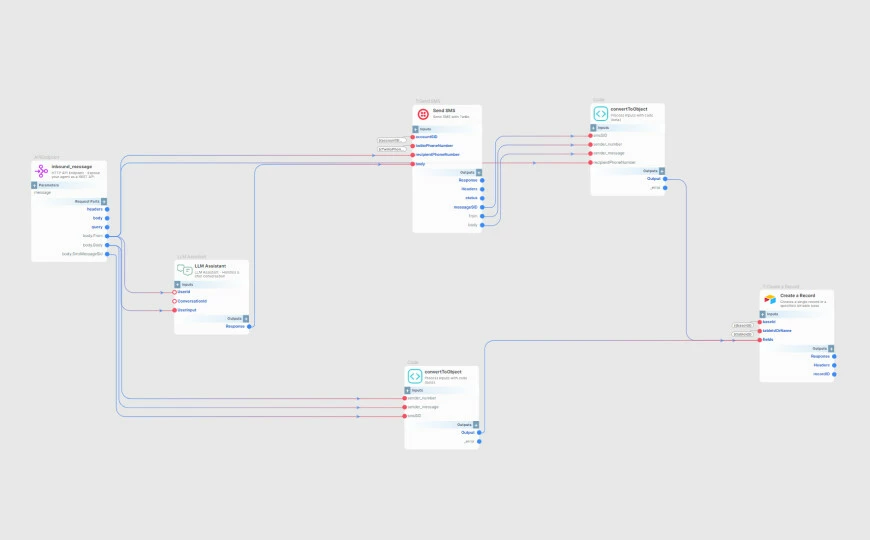Image resolution: width=870 pixels, height=540 pixels.
Task: Select recipientPhoneNumber input port on convertToObject node
Action: [590, 163]
